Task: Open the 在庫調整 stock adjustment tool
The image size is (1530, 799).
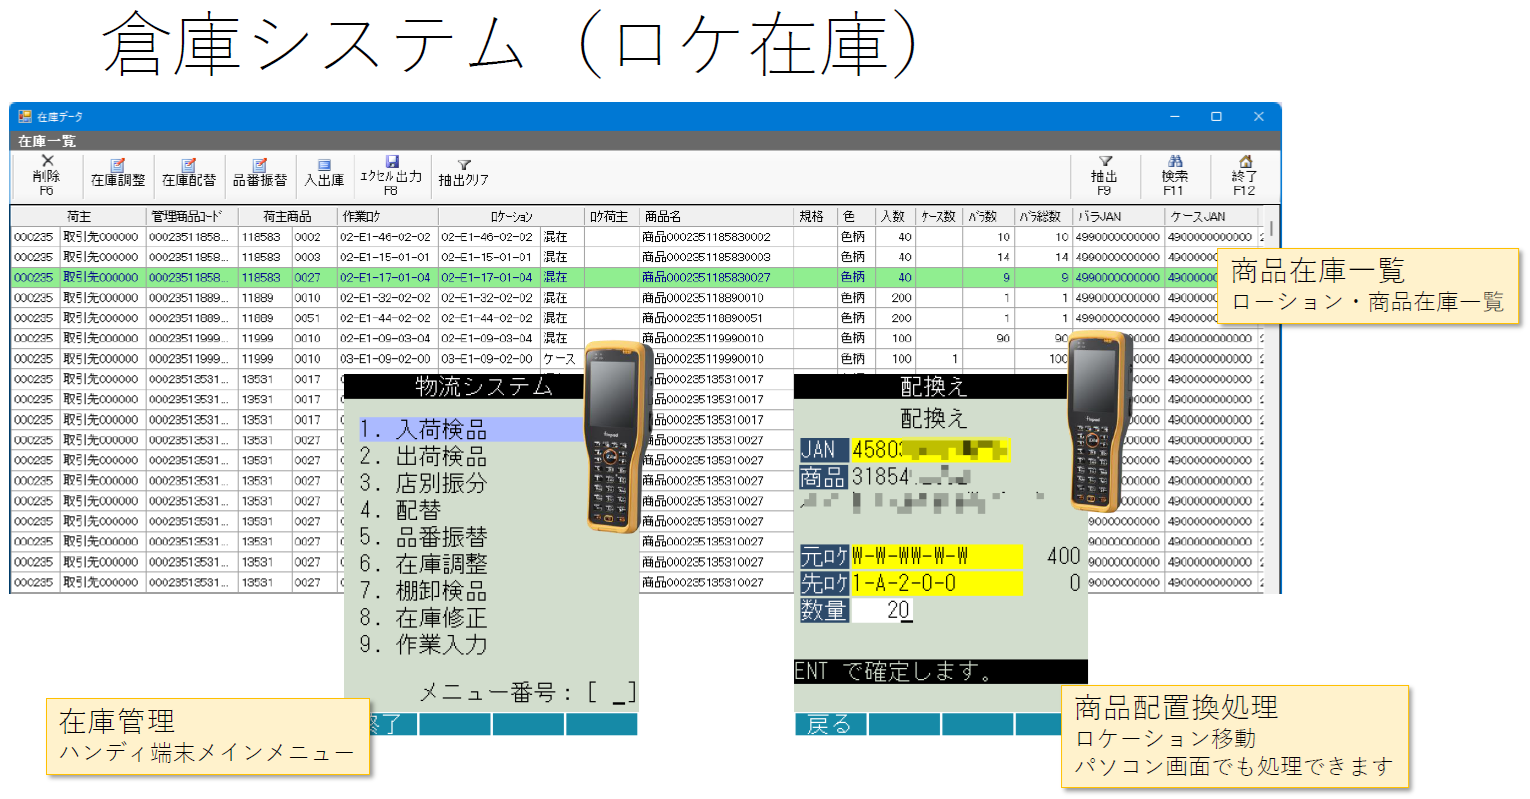Action: pos(118,167)
